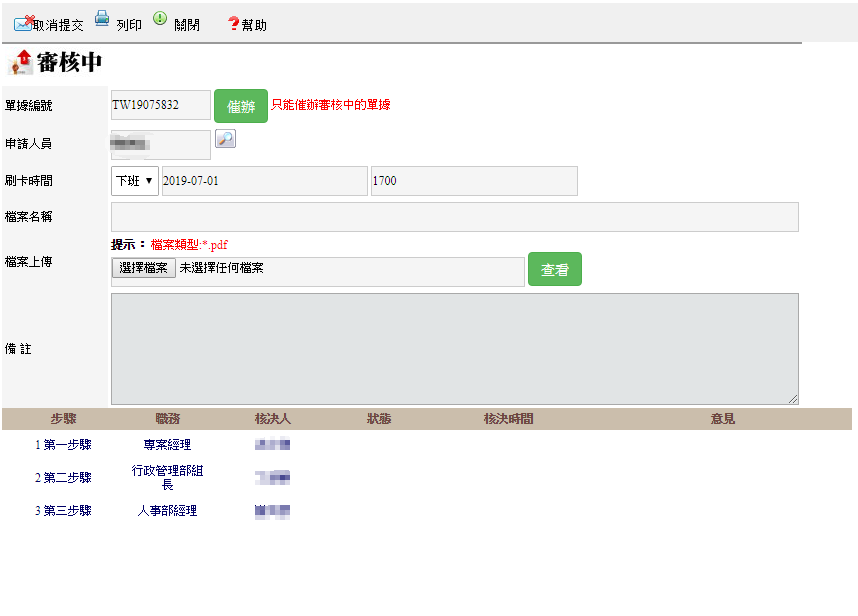Click the punch time field 1700
858x616 pixels.
click(x=473, y=181)
